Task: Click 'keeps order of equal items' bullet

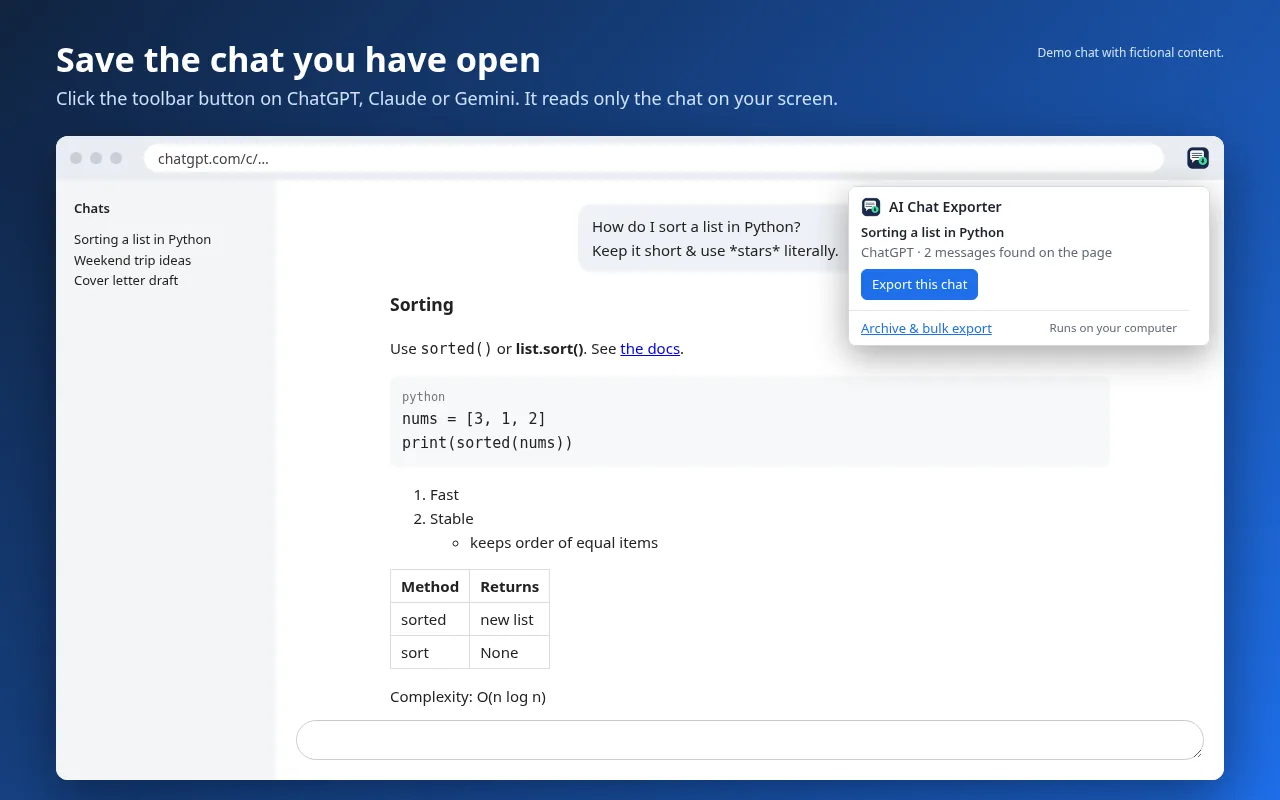Action: point(564,543)
